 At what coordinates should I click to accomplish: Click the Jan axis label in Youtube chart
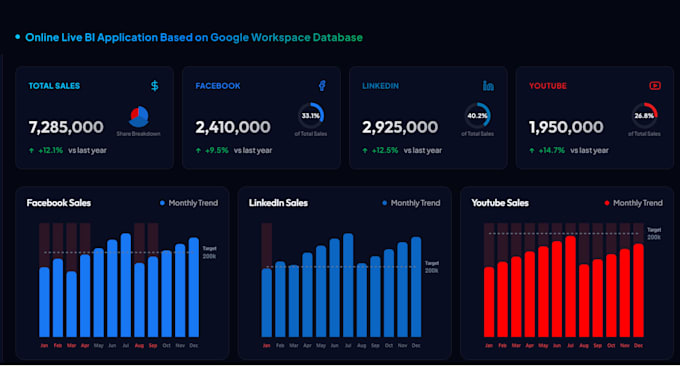(x=489, y=346)
